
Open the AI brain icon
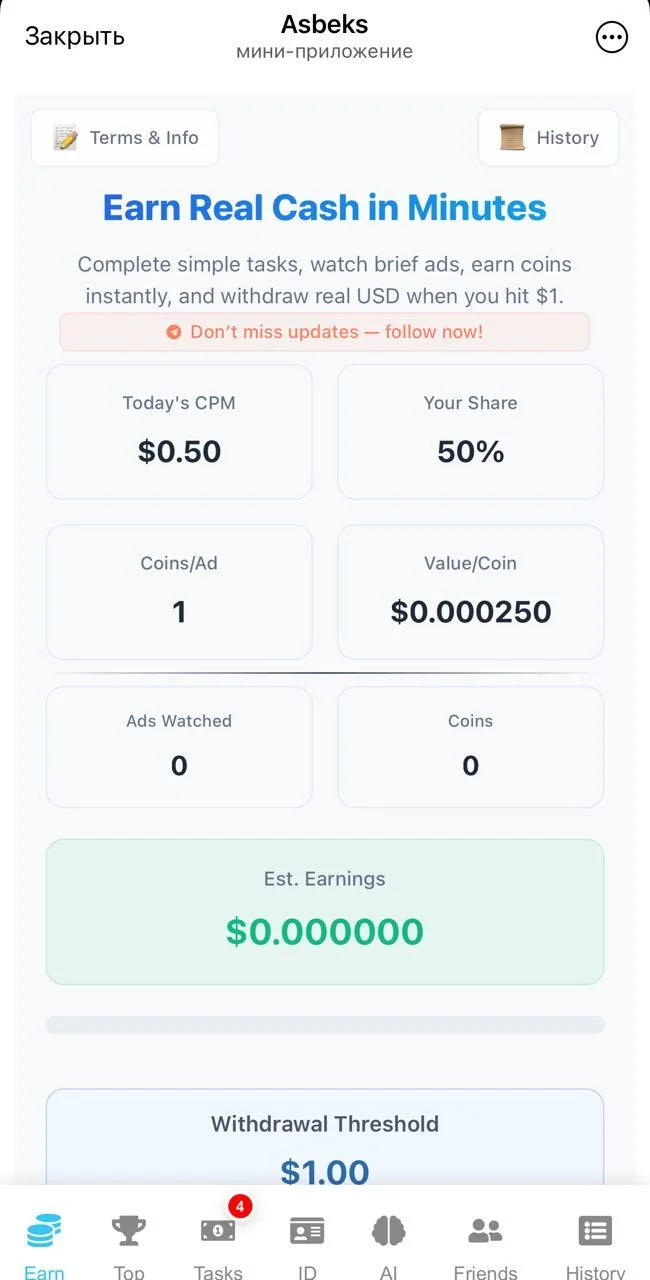point(388,1231)
